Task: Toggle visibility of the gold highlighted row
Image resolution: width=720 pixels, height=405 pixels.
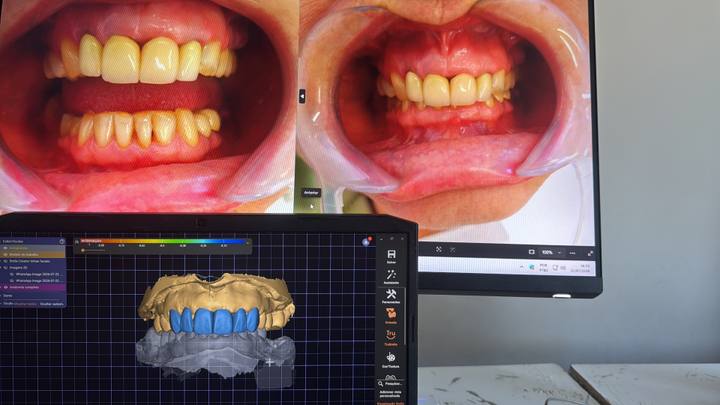Action: pos(6,254)
